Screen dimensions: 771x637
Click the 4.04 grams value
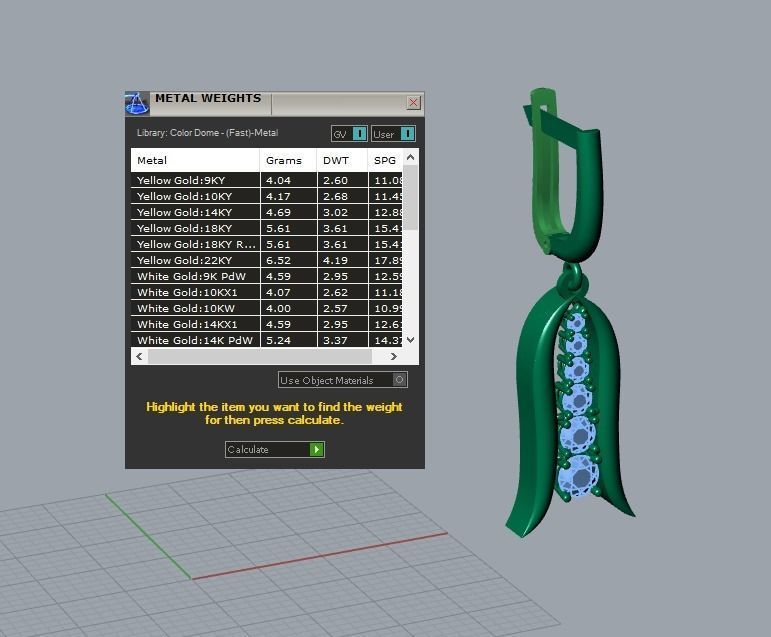click(278, 181)
